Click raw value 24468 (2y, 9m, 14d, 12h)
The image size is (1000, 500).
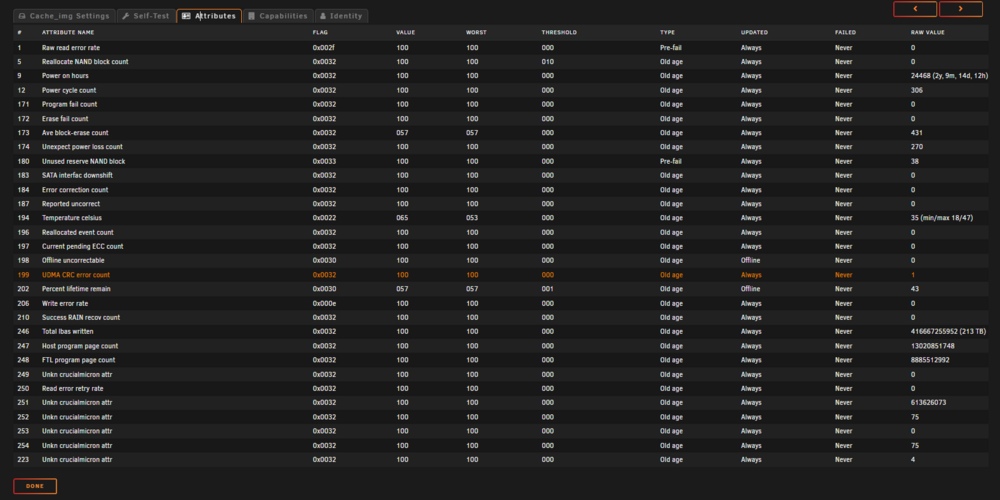pyautogui.click(x=950, y=76)
